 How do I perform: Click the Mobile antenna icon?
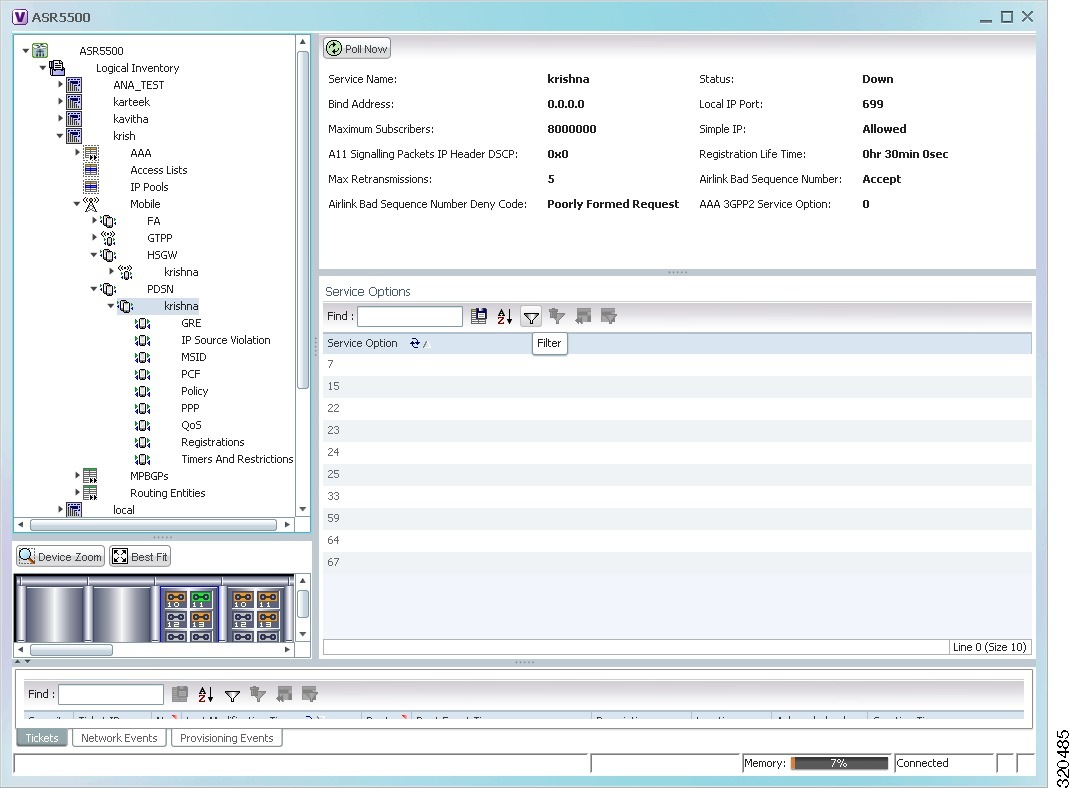click(91, 204)
